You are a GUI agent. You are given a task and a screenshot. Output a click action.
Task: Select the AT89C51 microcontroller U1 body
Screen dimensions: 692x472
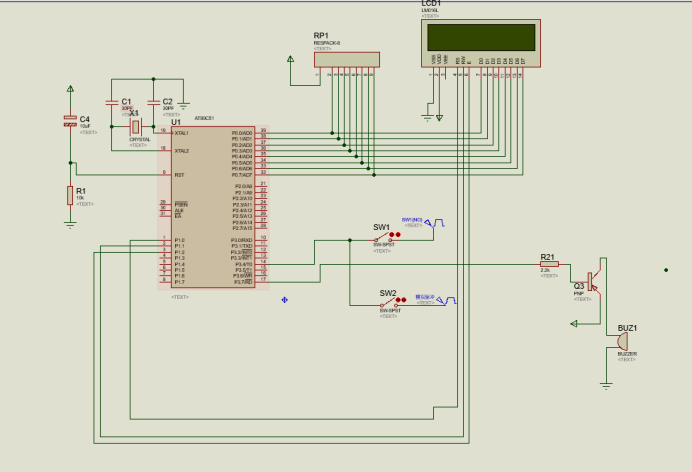213,207
